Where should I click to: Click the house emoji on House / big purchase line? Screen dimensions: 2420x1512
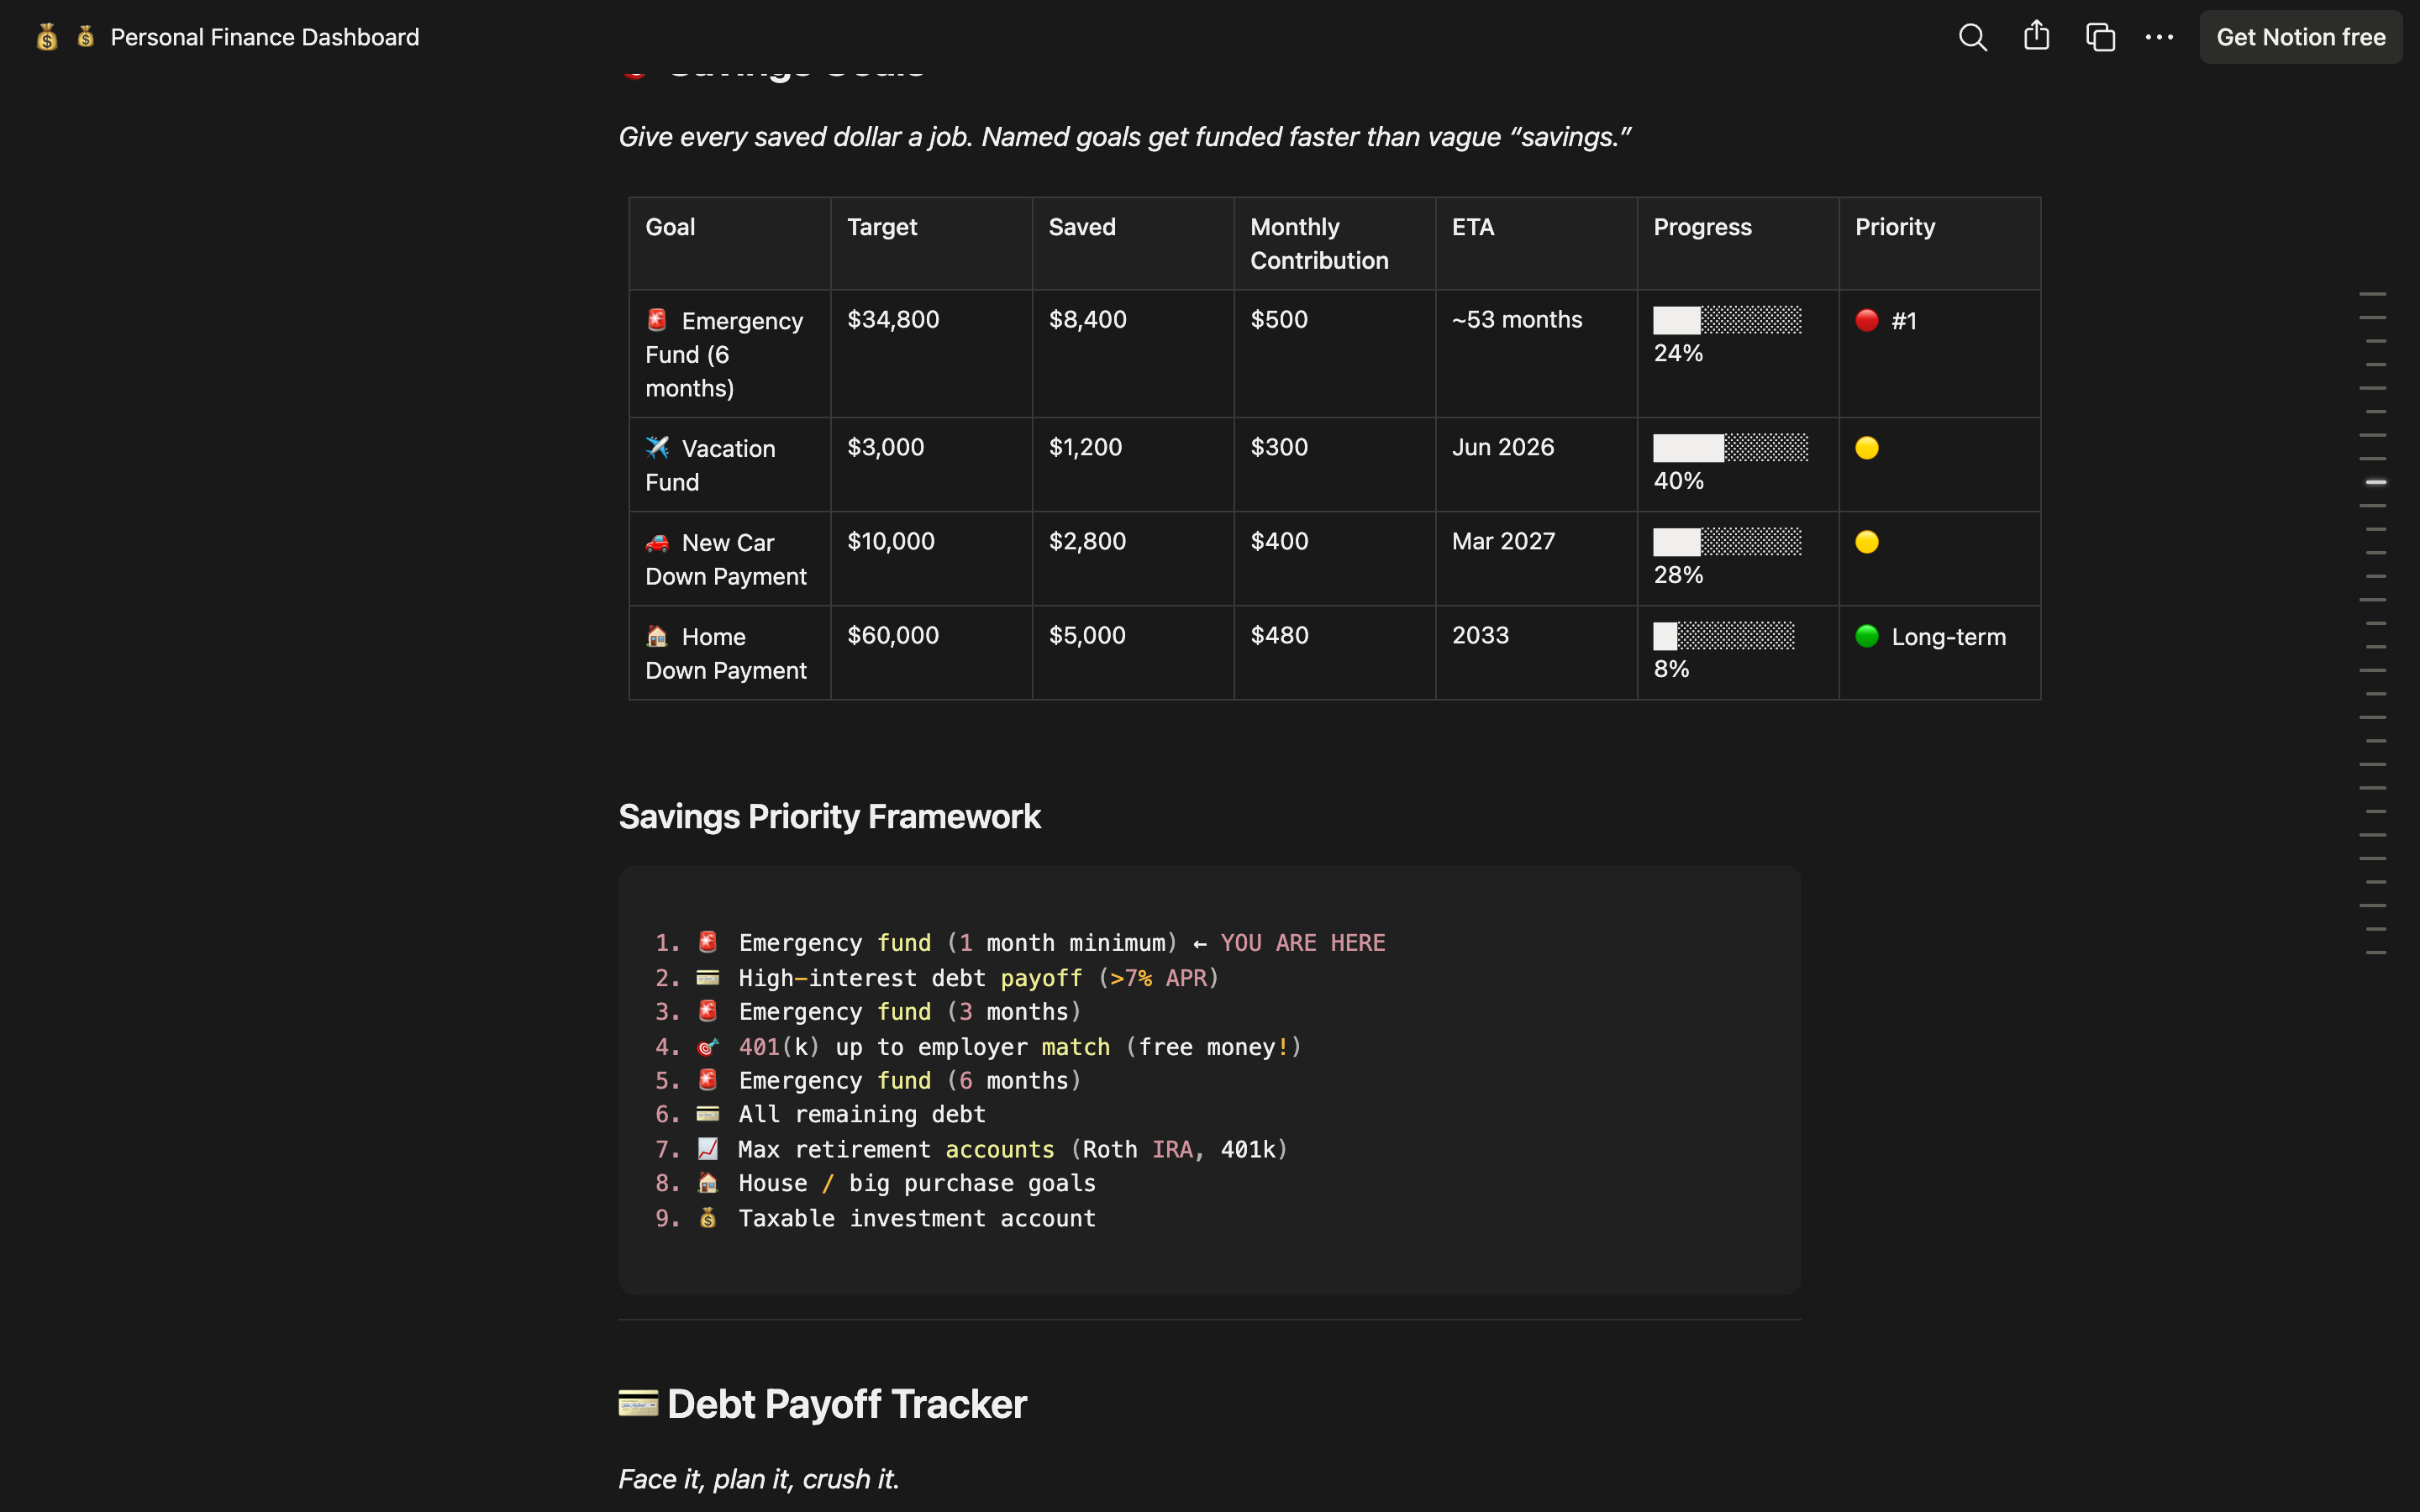click(708, 1183)
